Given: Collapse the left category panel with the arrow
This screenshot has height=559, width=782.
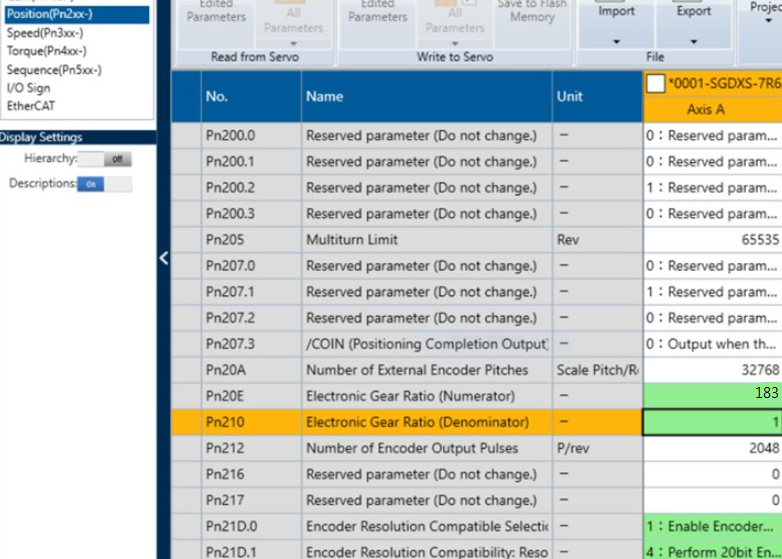Looking at the screenshot, I should 164,258.
